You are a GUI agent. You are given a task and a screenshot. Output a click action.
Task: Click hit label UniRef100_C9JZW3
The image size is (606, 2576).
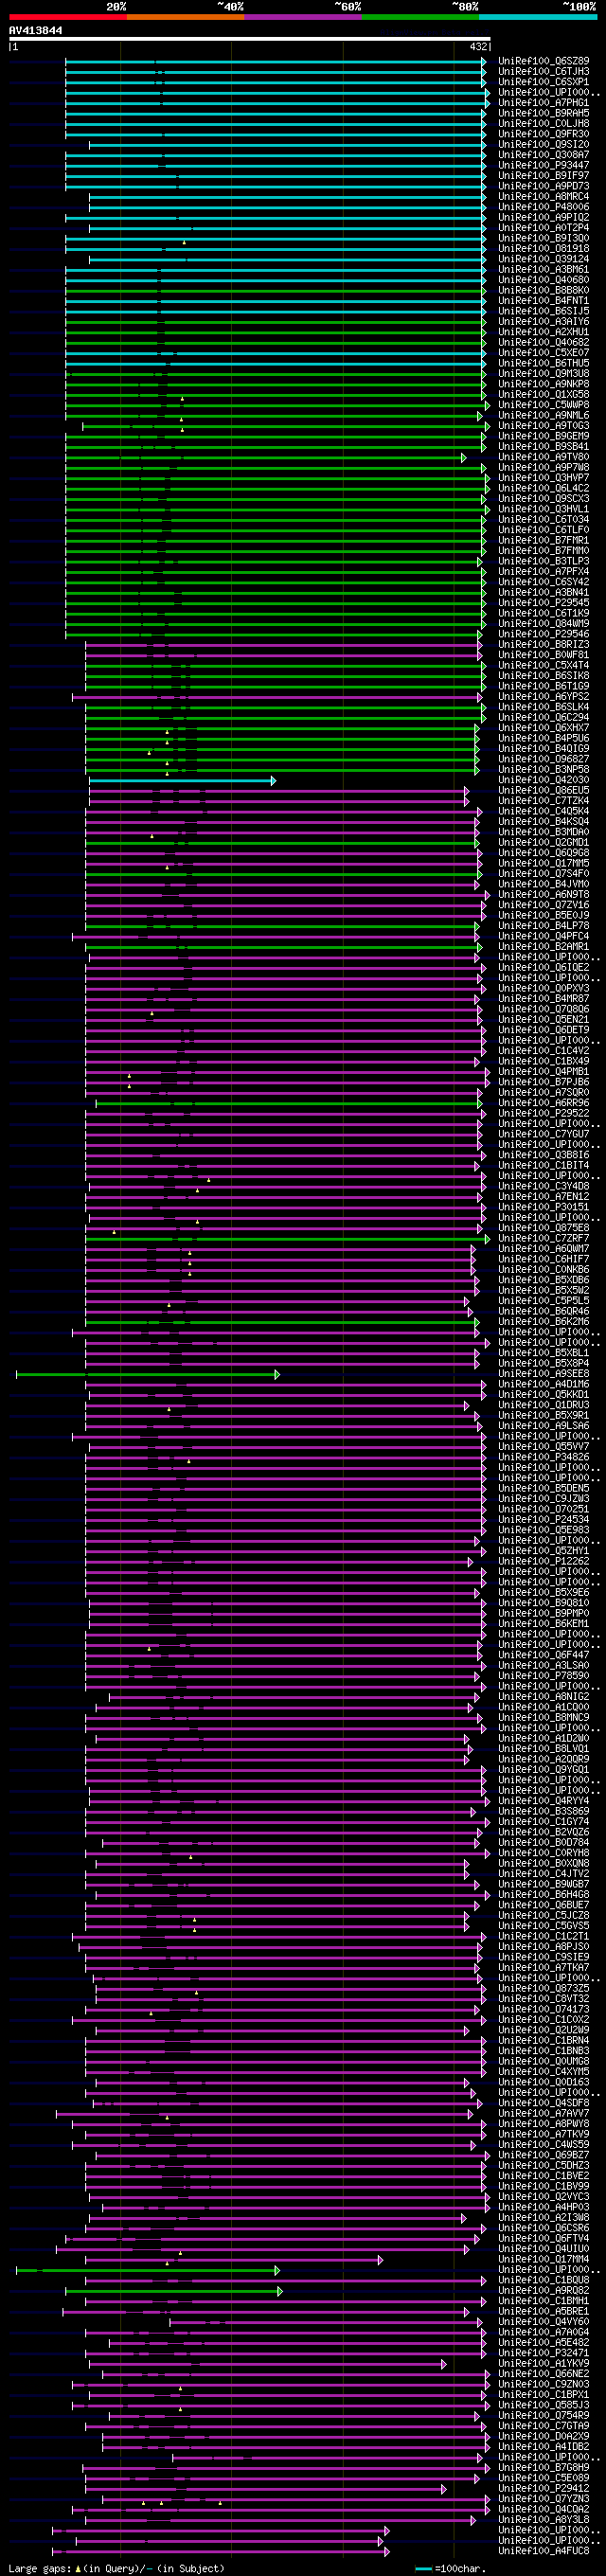[544, 1499]
